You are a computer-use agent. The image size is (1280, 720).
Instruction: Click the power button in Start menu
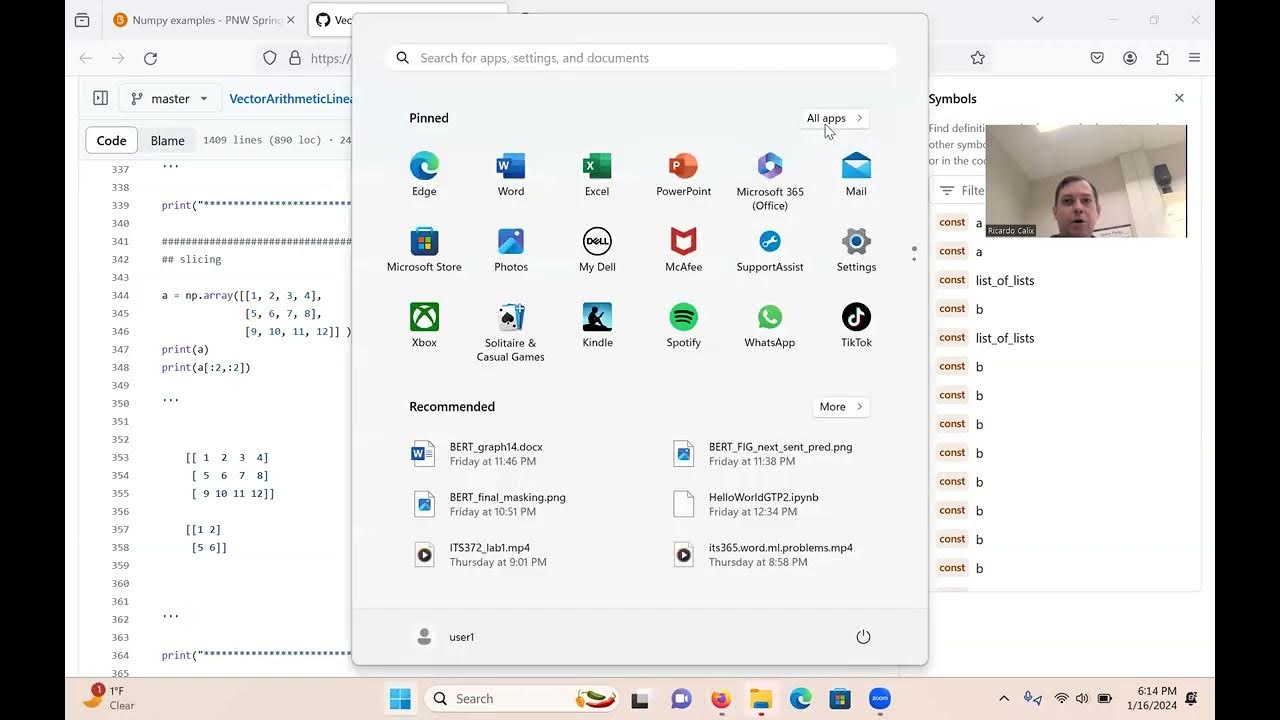pyautogui.click(x=863, y=637)
